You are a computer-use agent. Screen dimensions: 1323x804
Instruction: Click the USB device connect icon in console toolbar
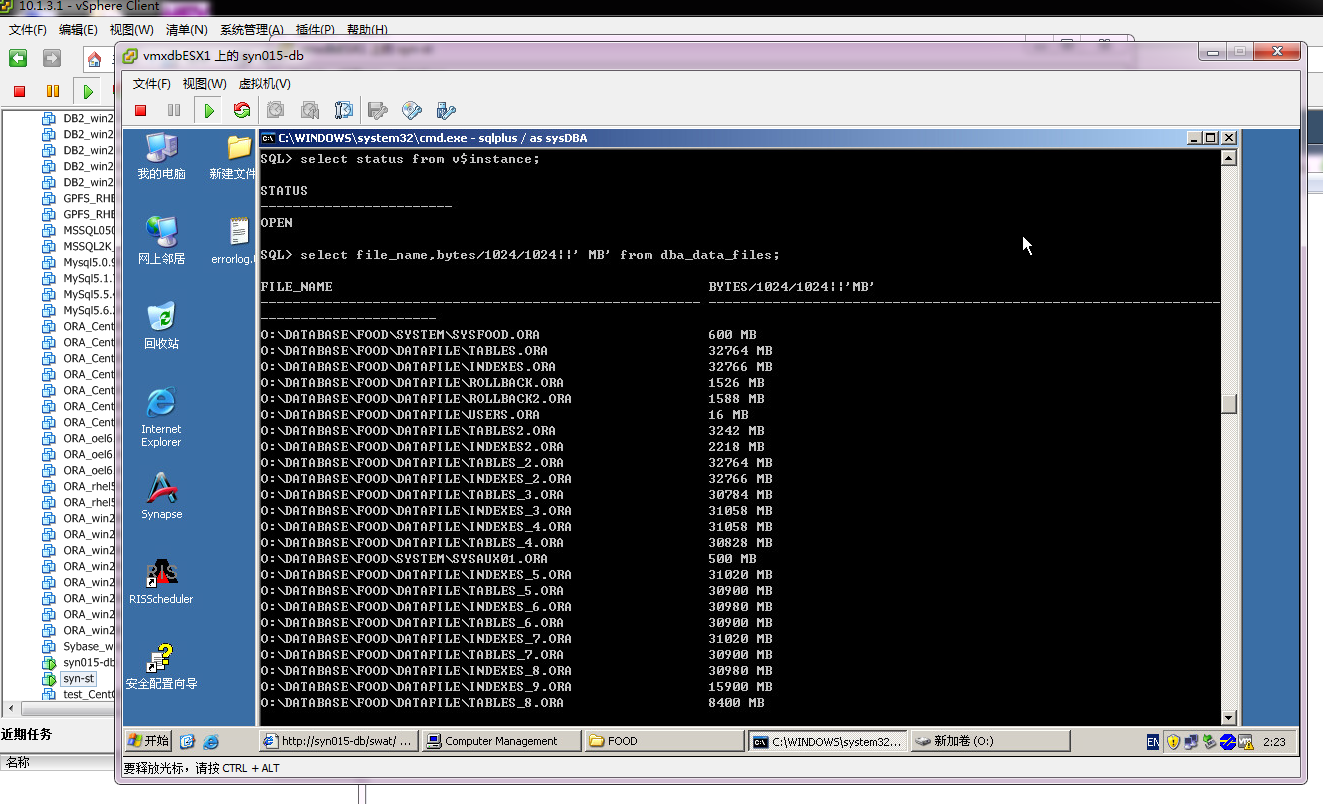click(446, 110)
